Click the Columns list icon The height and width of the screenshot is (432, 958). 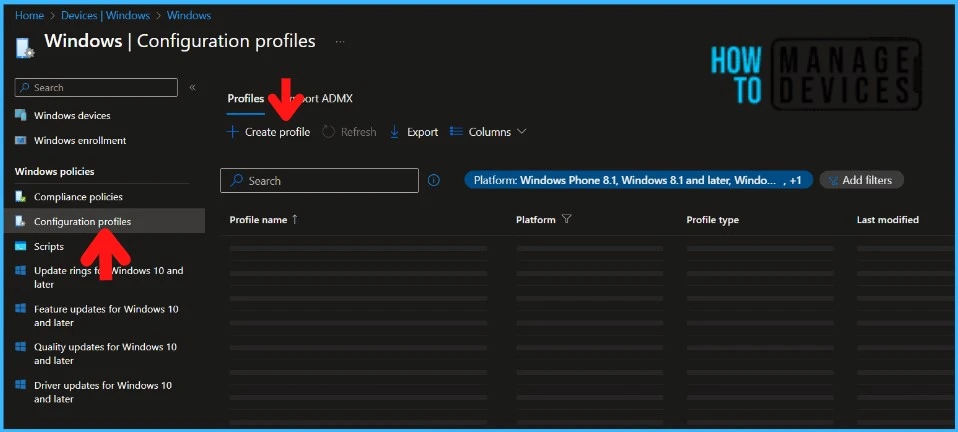(455, 132)
